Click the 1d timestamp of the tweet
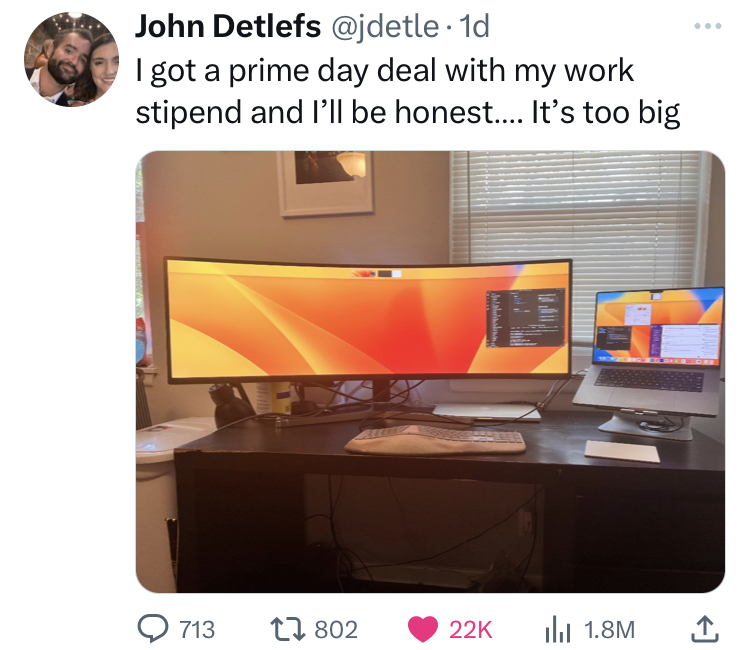The image size is (750, 650). pos(474,26)
